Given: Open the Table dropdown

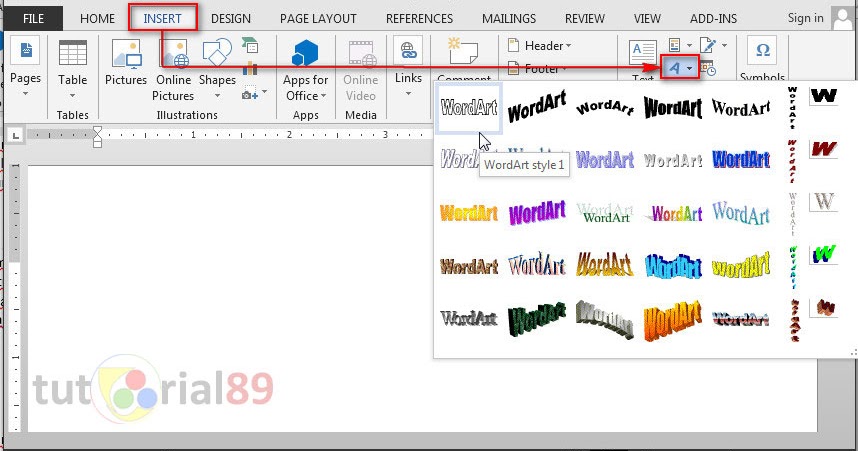Looking at the screenshot, I should [x=73, y=95].
